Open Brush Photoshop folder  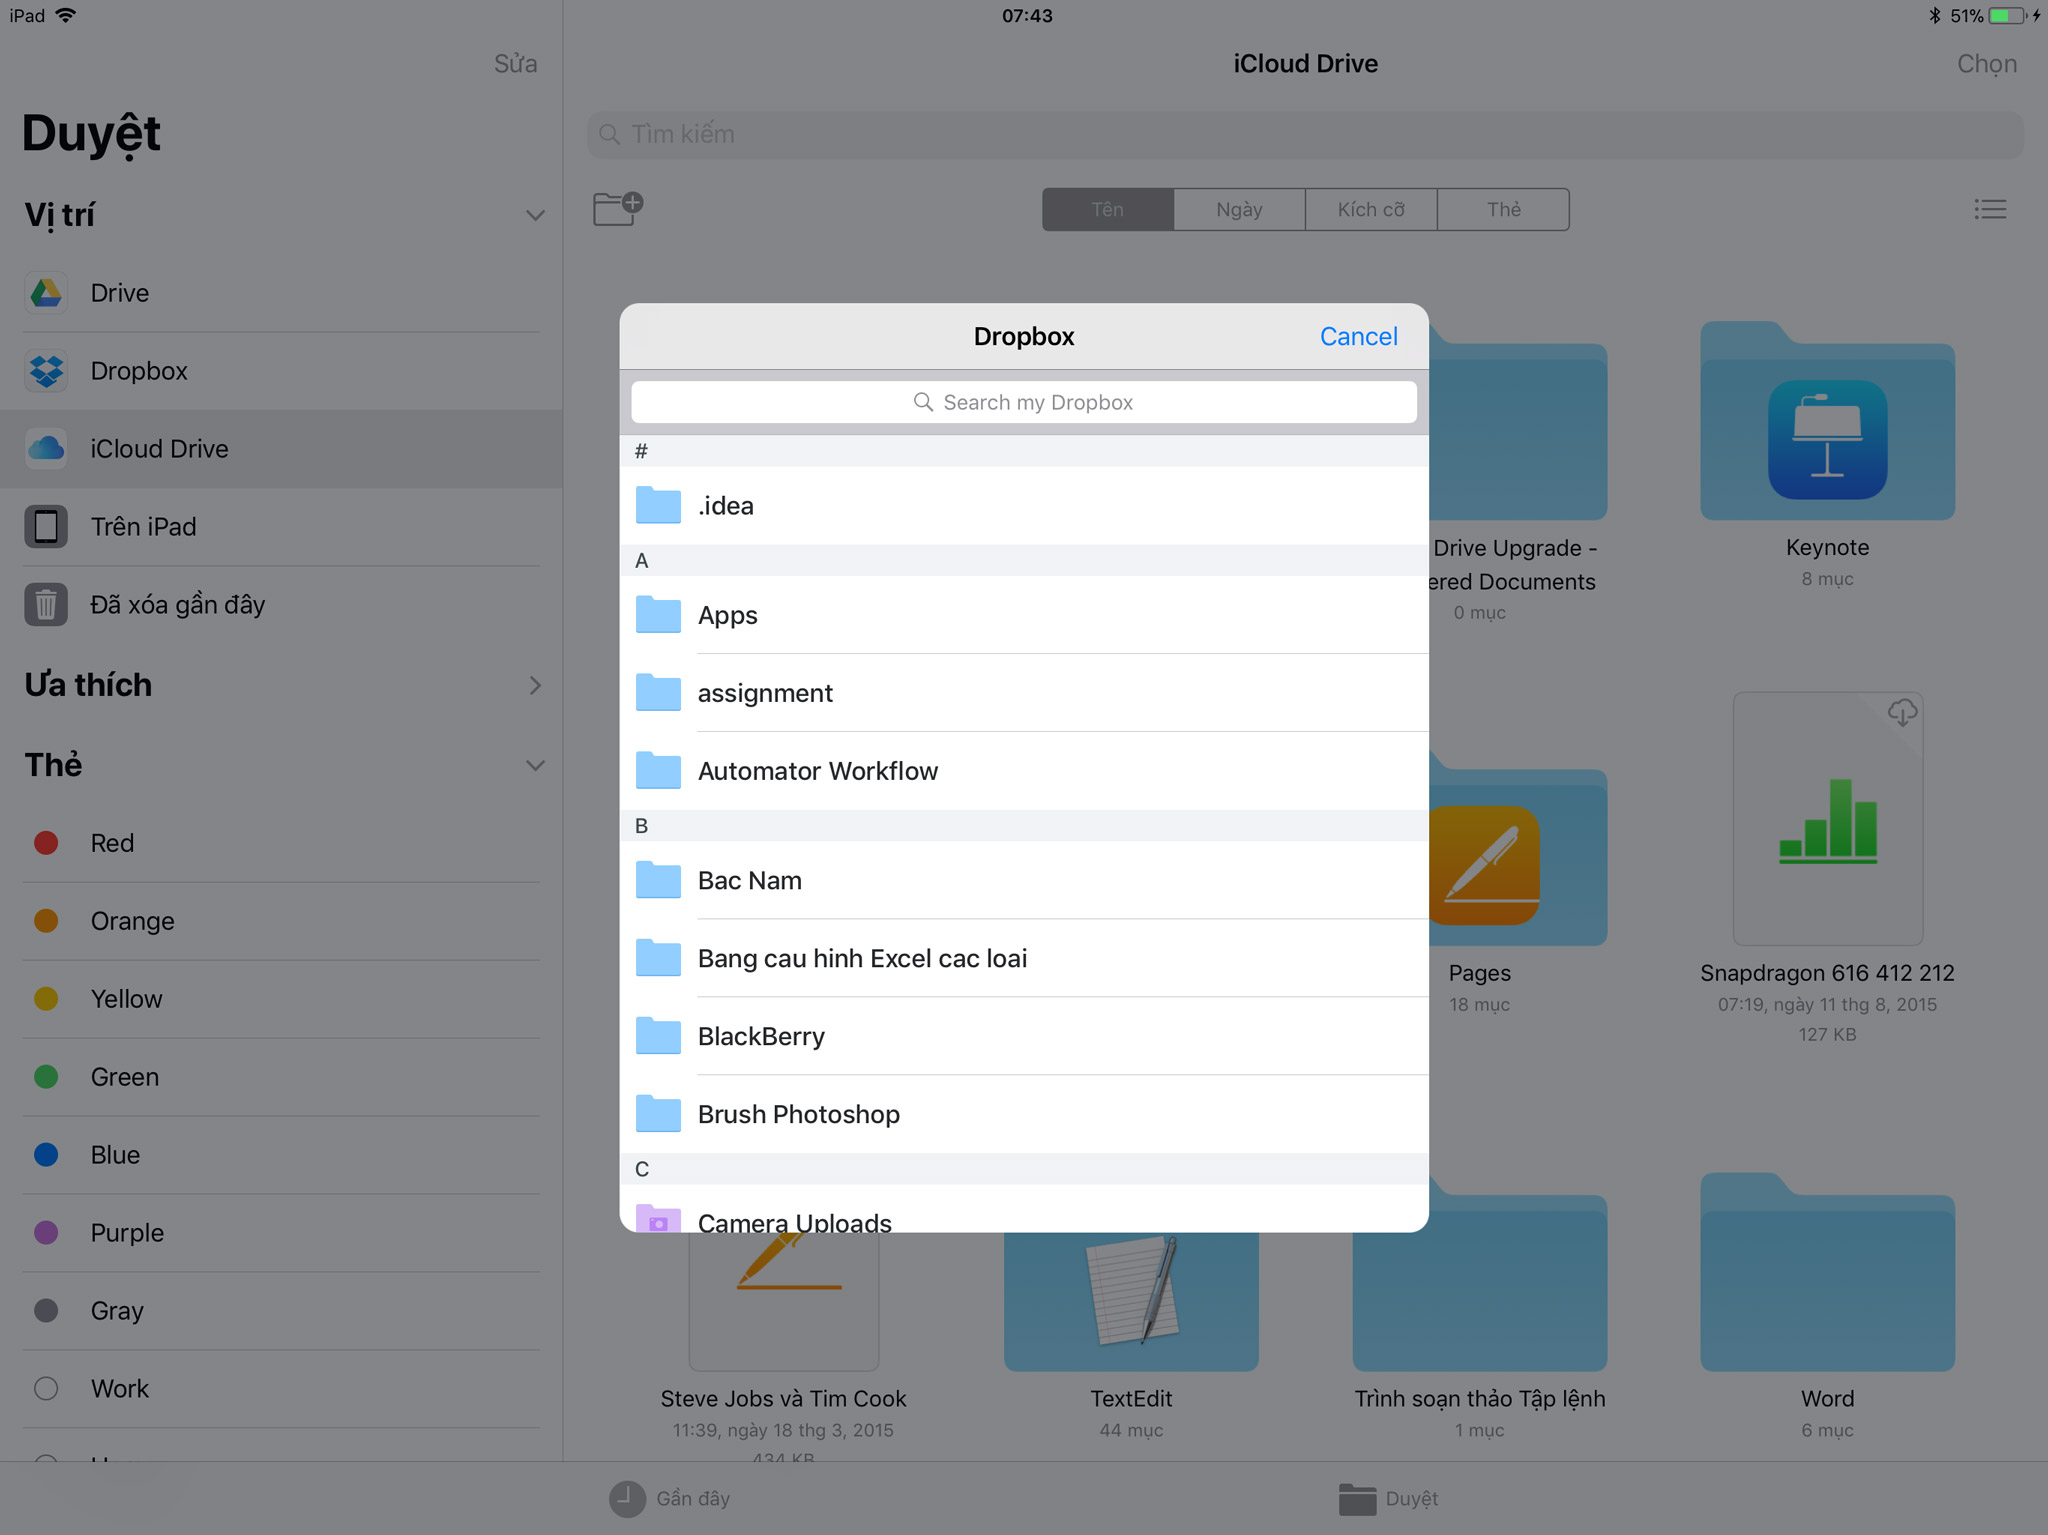(1024, 1115)
